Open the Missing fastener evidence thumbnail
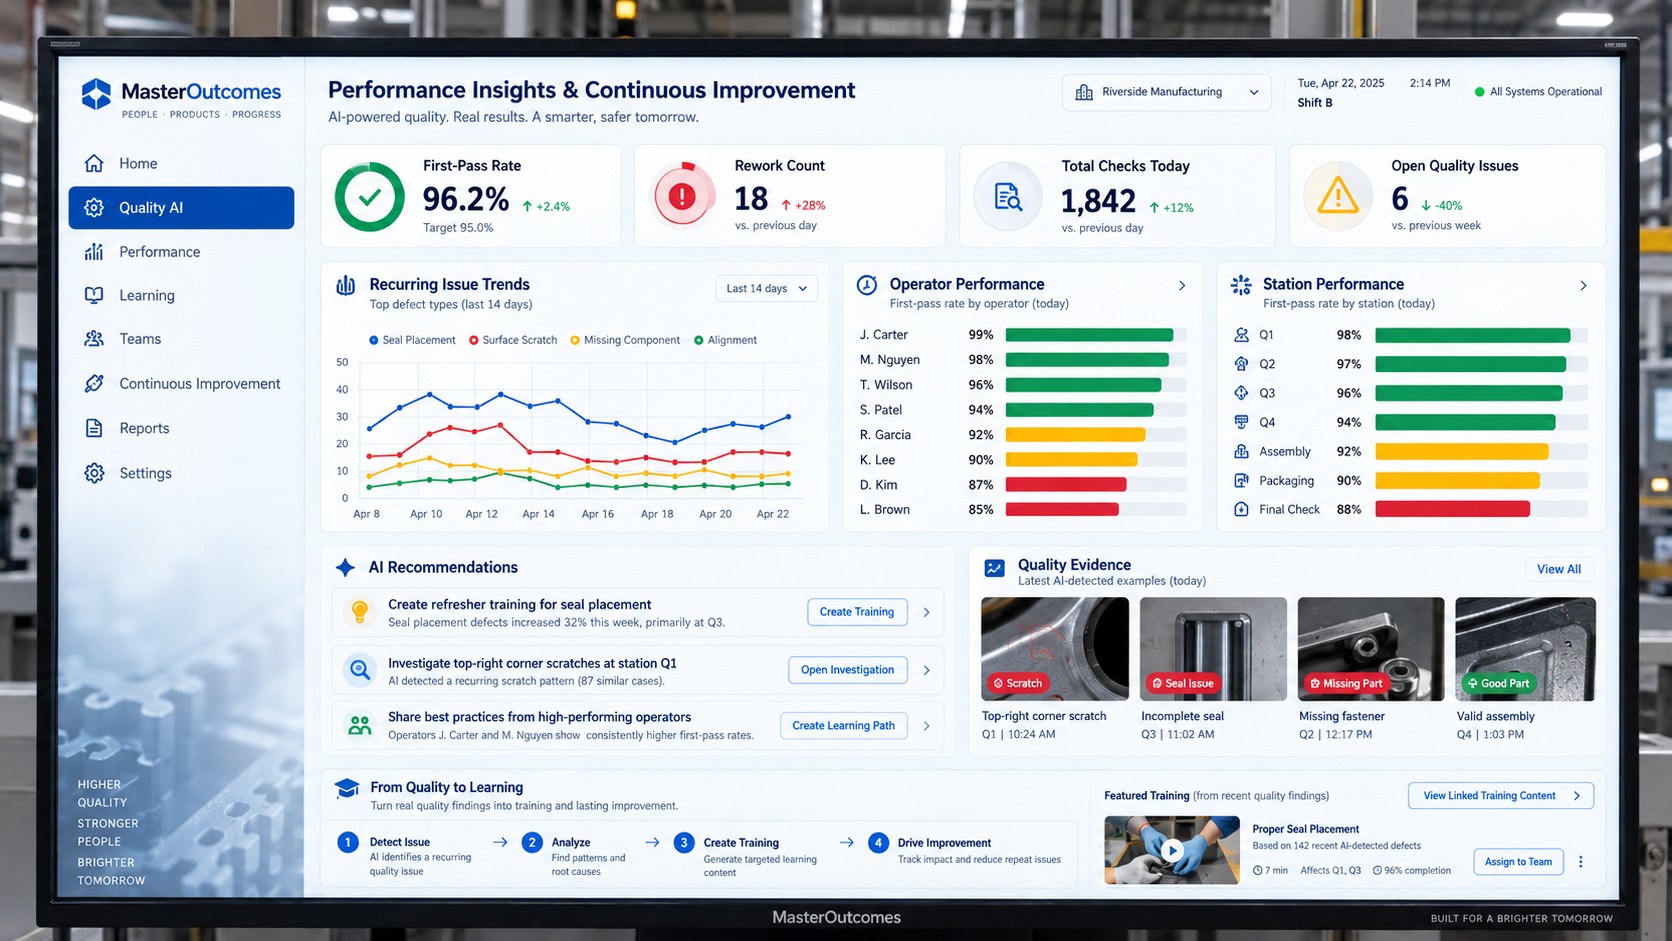This screenshot has height=941, width=1672. [x=1371, y=649]
